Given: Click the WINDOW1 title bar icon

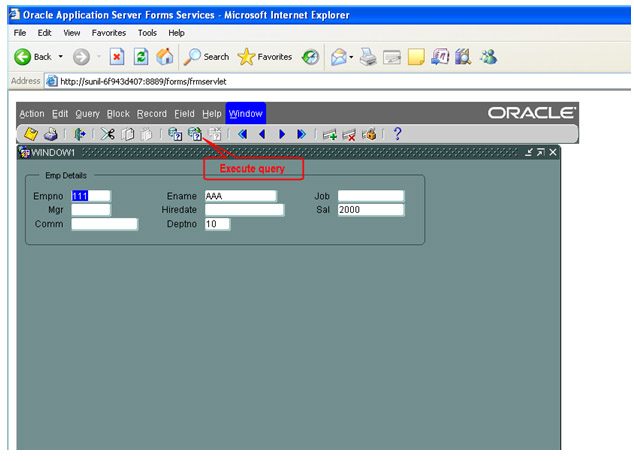Looking at the screenshot, I should pyautogui.click(x=24, y=152).
